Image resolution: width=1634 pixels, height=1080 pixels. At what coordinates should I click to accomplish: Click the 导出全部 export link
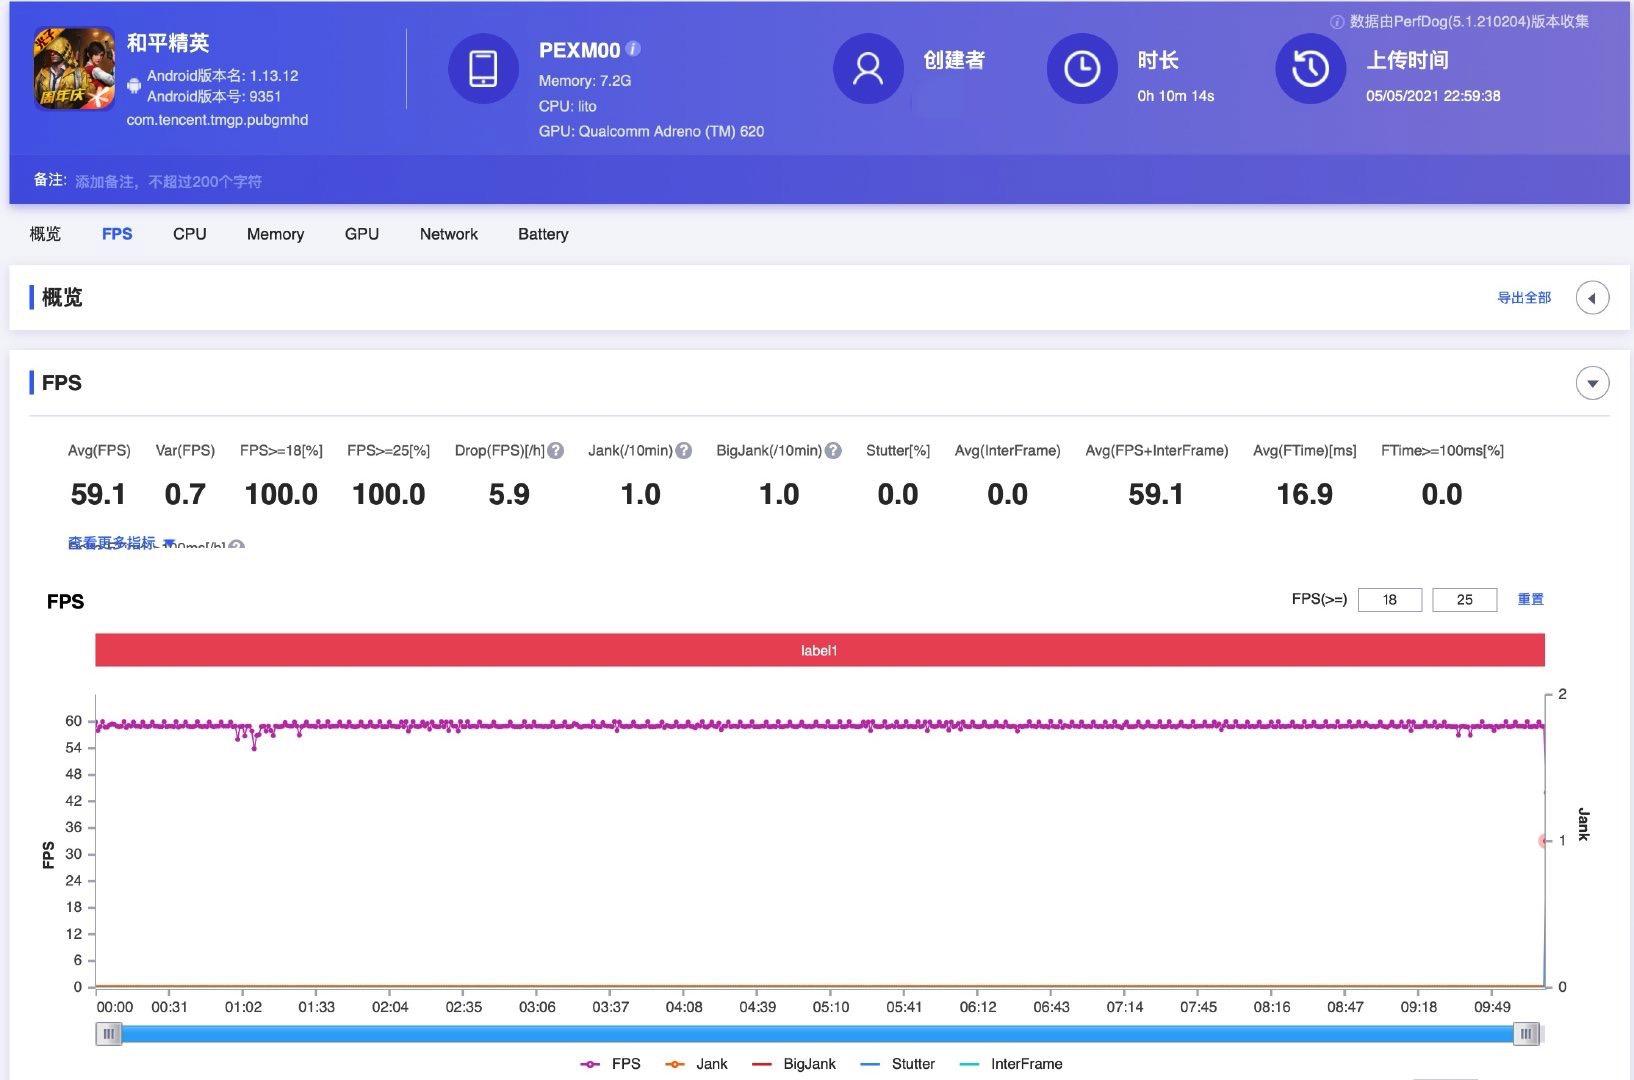coord(1523,297)
